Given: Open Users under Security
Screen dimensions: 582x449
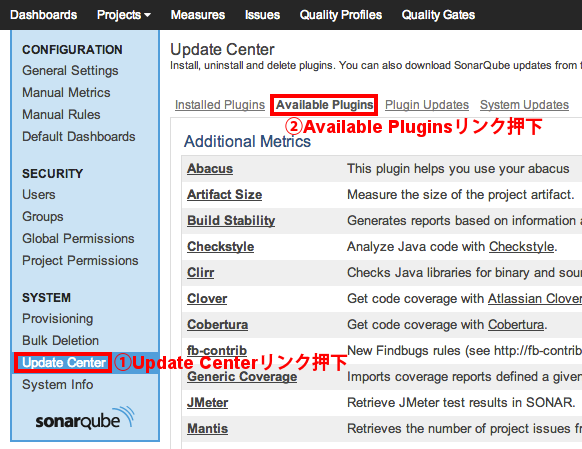Looking at the screenshot, I should tap(39, 194).
